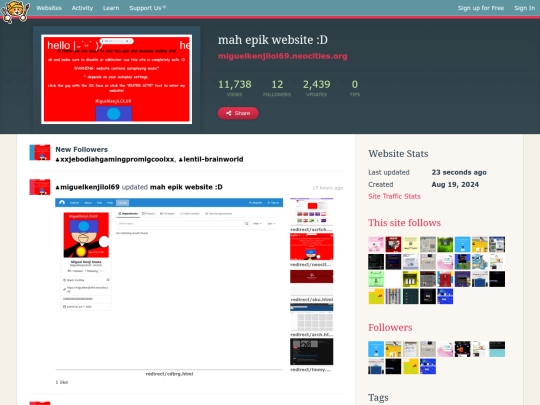The width and height of the screenshot is (540, 405).
Task: Click the Sign In link
Action: click(525, 8)
